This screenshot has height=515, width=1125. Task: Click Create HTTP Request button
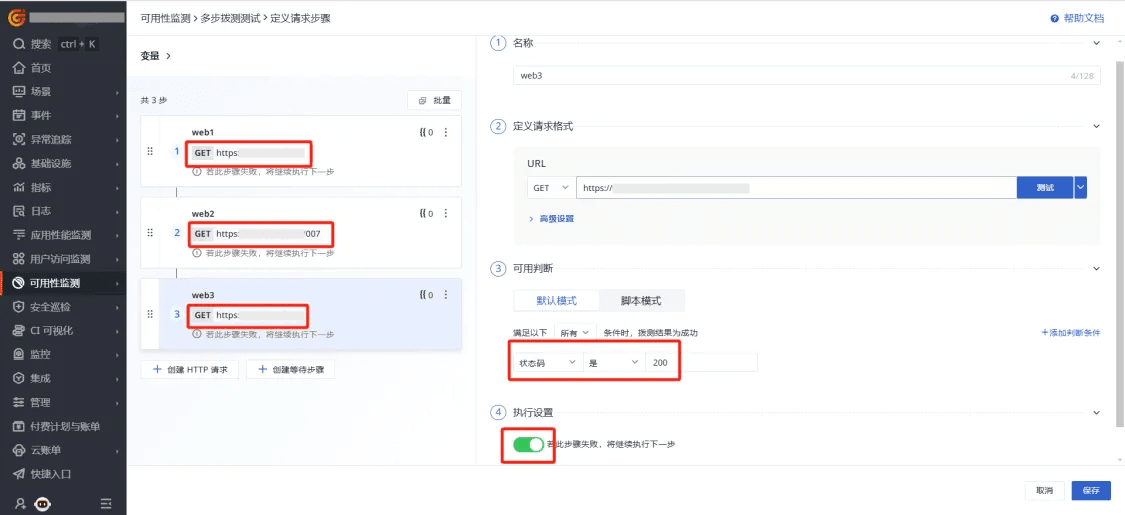(190, 369)
